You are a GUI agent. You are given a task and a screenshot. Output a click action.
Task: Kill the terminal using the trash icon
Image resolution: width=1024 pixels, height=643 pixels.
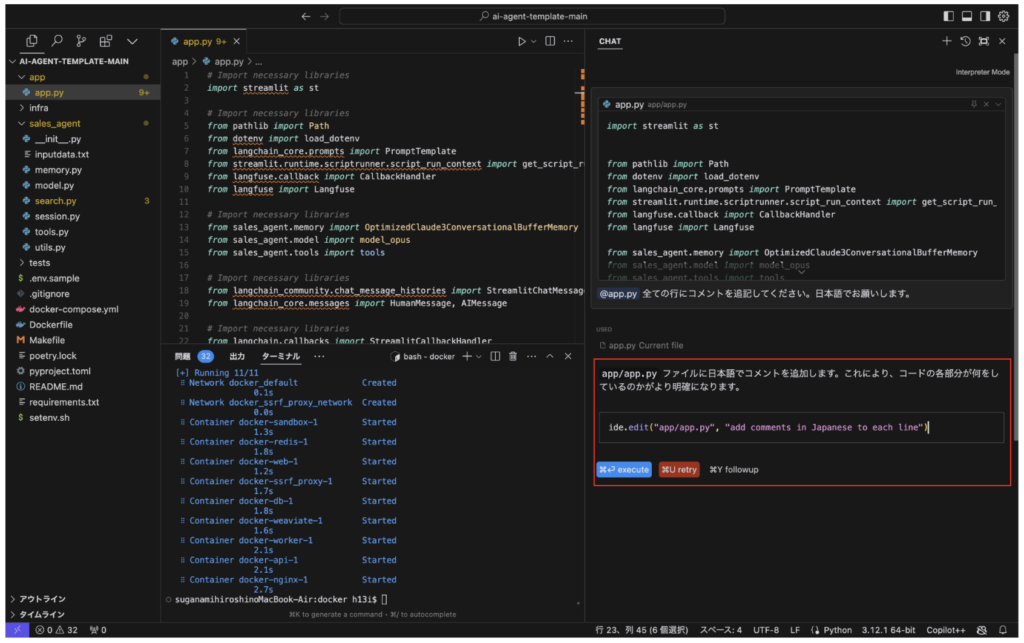click(512, 356)
